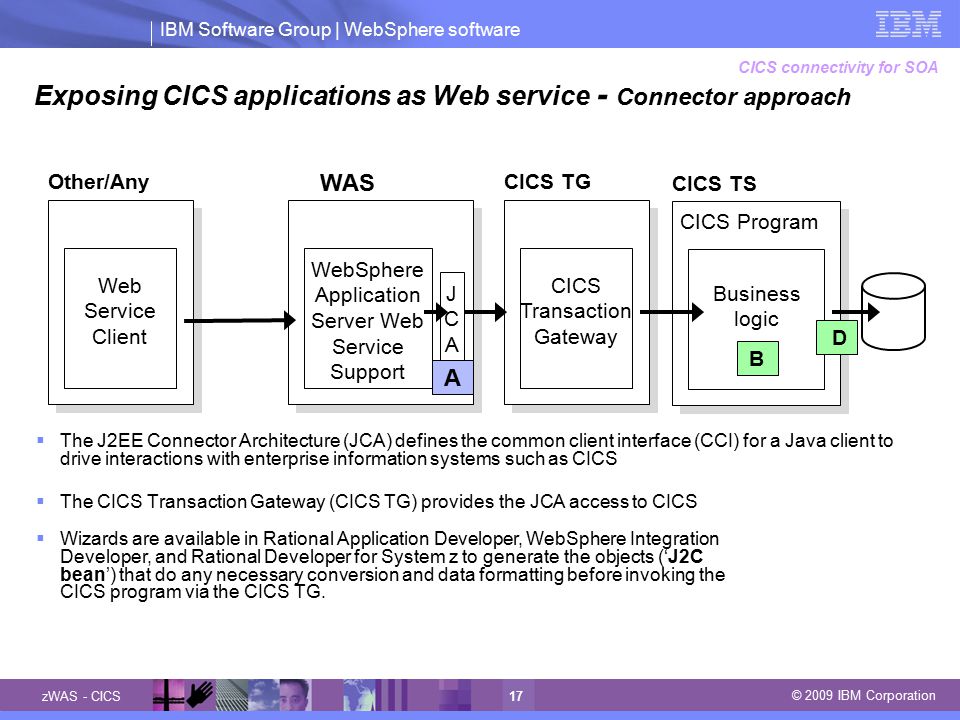
Task: Click the "WAS" column label
Action: point(347,182)
